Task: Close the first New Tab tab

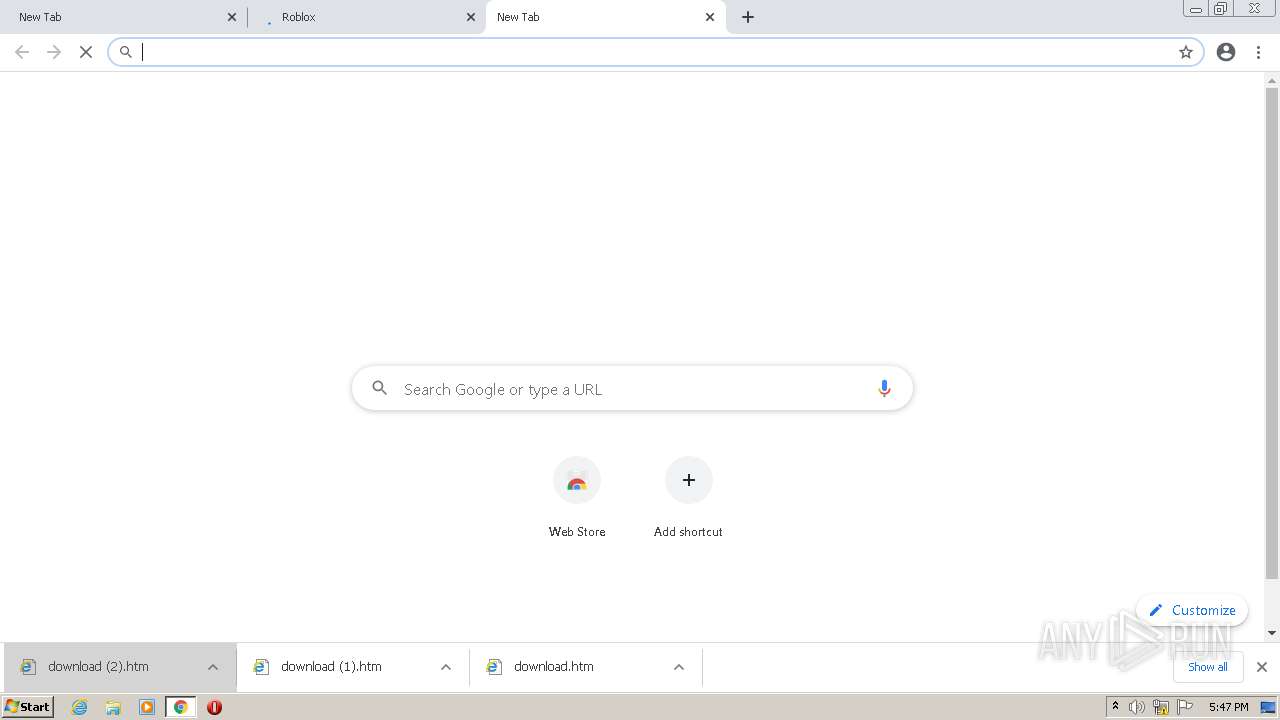Action: click(x=232, y=17)
